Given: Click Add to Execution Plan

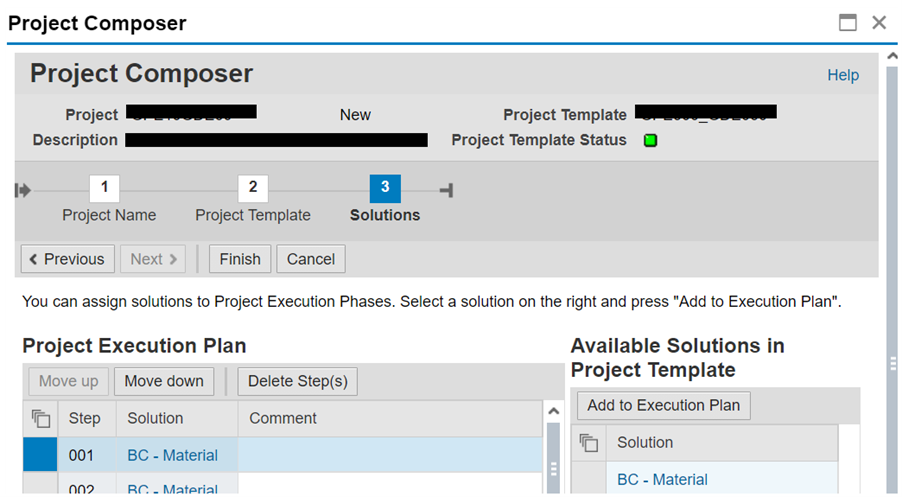Looking at the screenshot, I should pyautogui.click(x=663, y=405).
